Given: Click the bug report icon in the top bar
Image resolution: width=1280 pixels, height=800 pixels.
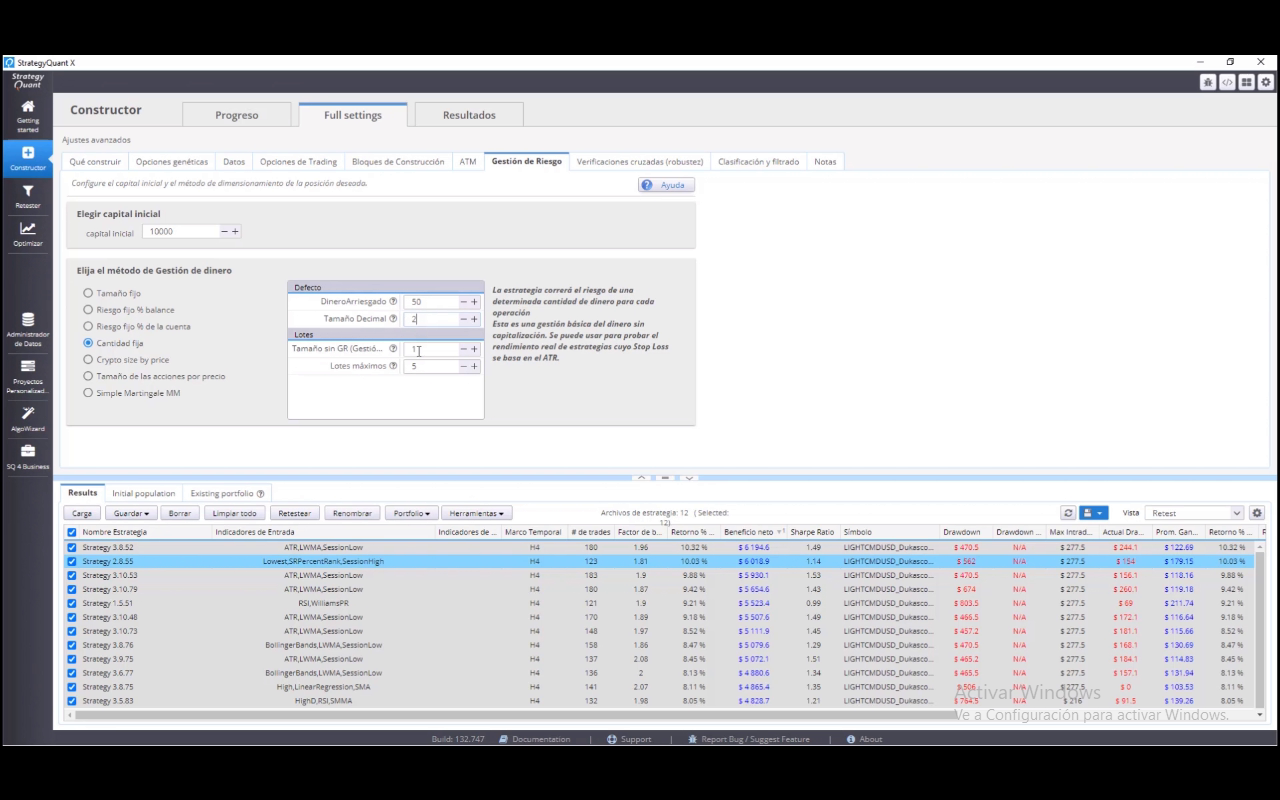Looking at the screenshot, I should [x=1208, y=82].
